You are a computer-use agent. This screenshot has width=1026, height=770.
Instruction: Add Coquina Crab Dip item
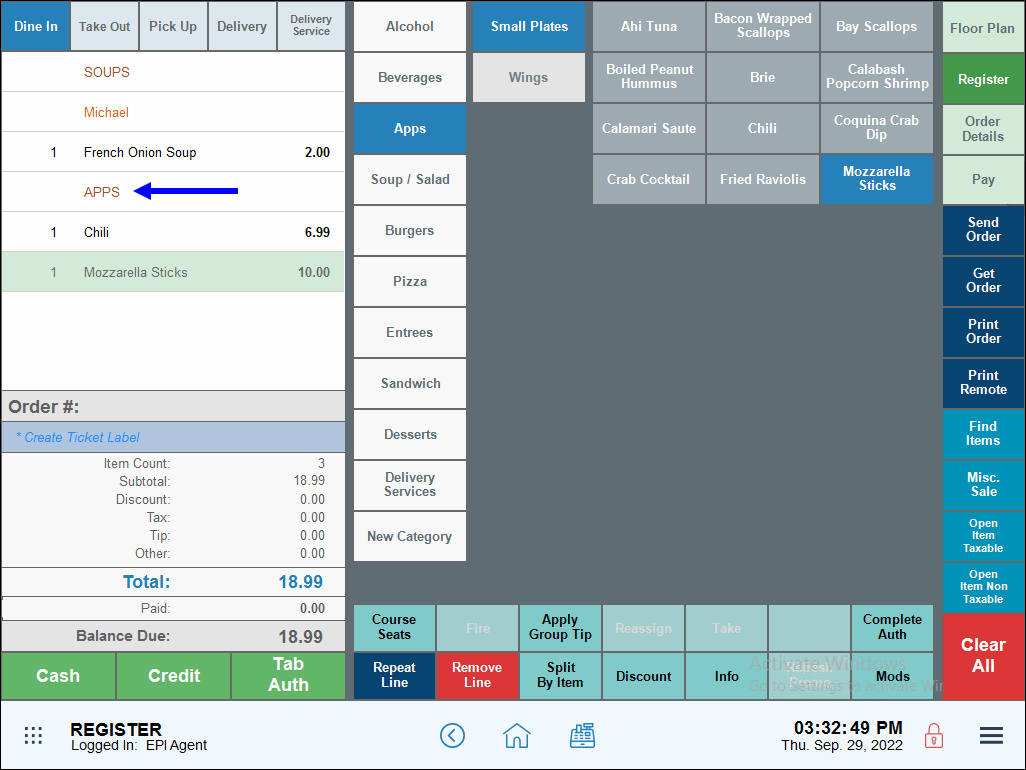tap(876, 128)
